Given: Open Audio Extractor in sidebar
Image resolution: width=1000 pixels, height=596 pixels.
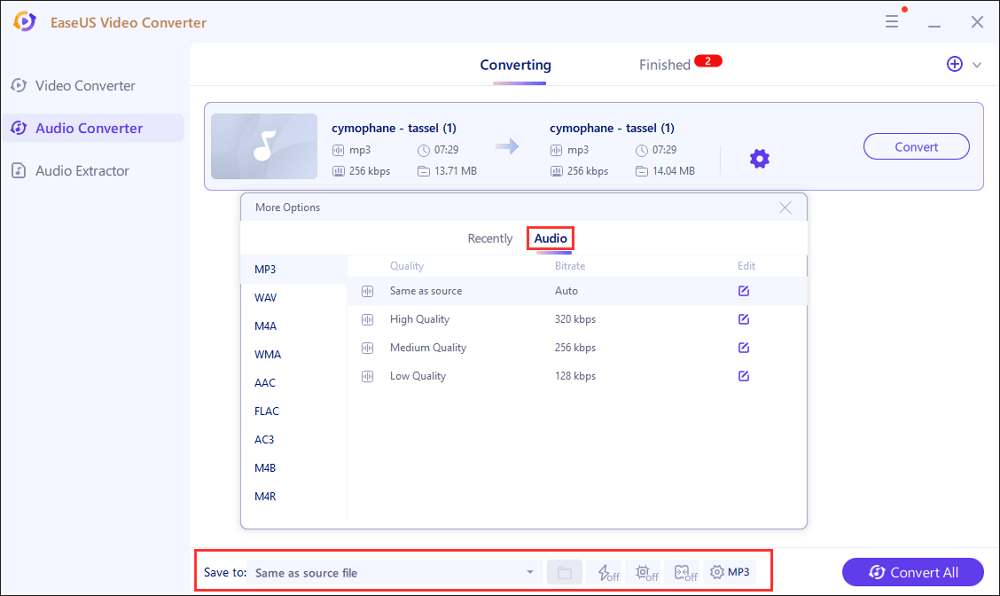Looking at the screenshot, I should pos(82,171).
